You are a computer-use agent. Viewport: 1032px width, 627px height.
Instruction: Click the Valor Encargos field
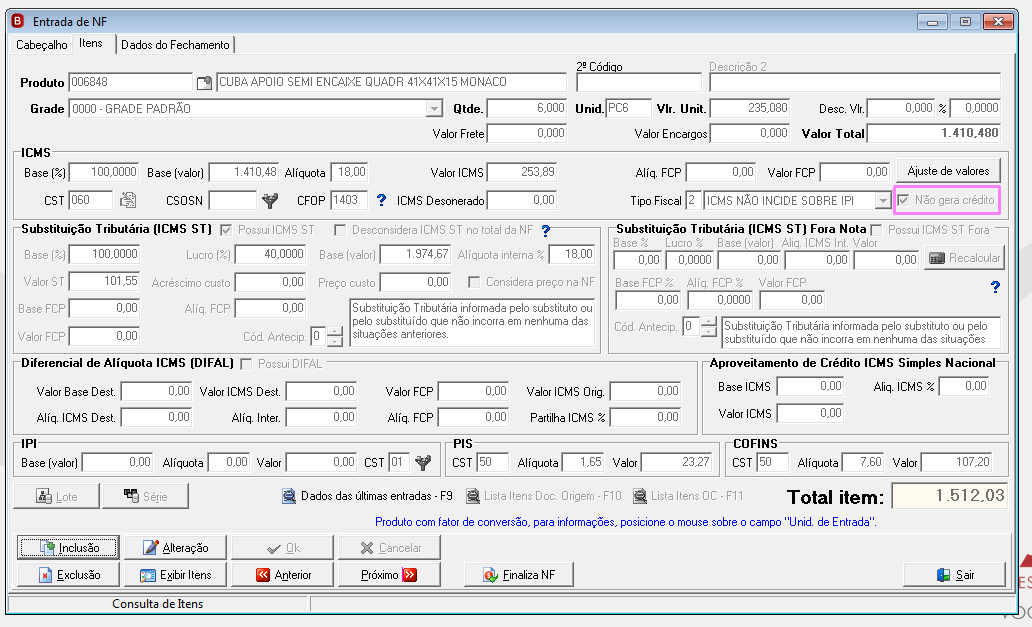749,133
